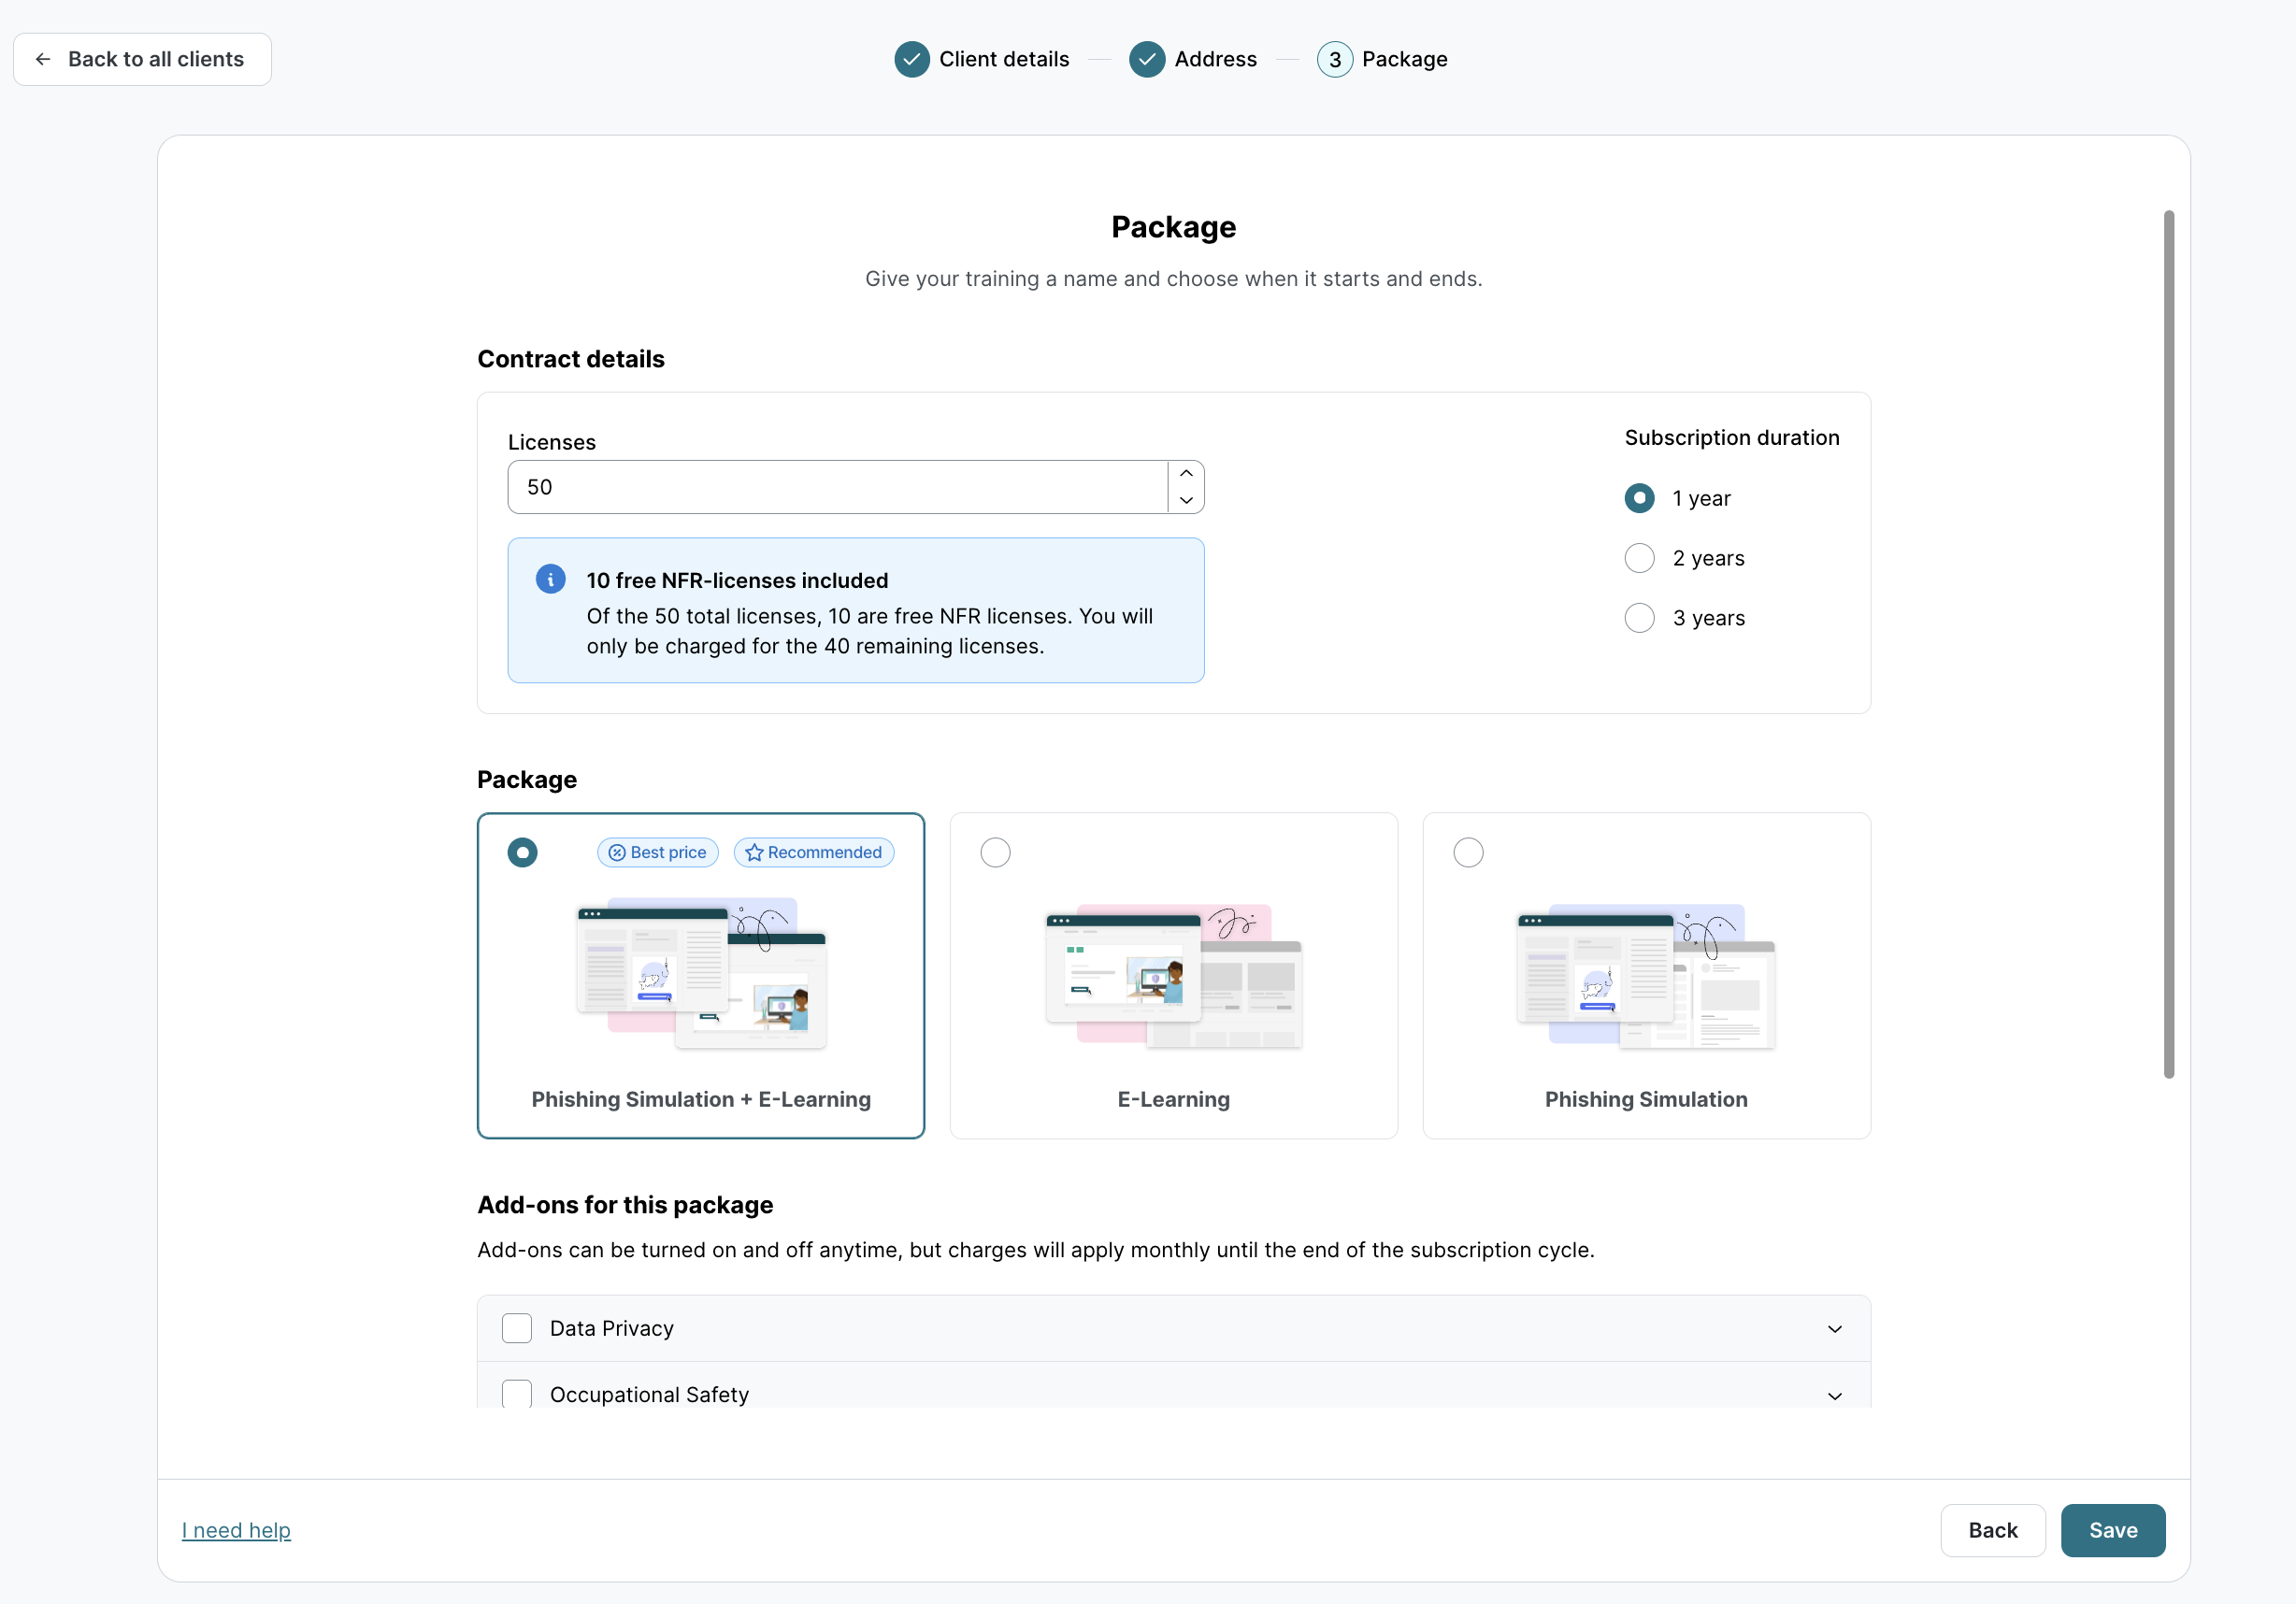
Task: Select 2 years subscription duration
Action: coord(1639,558)
